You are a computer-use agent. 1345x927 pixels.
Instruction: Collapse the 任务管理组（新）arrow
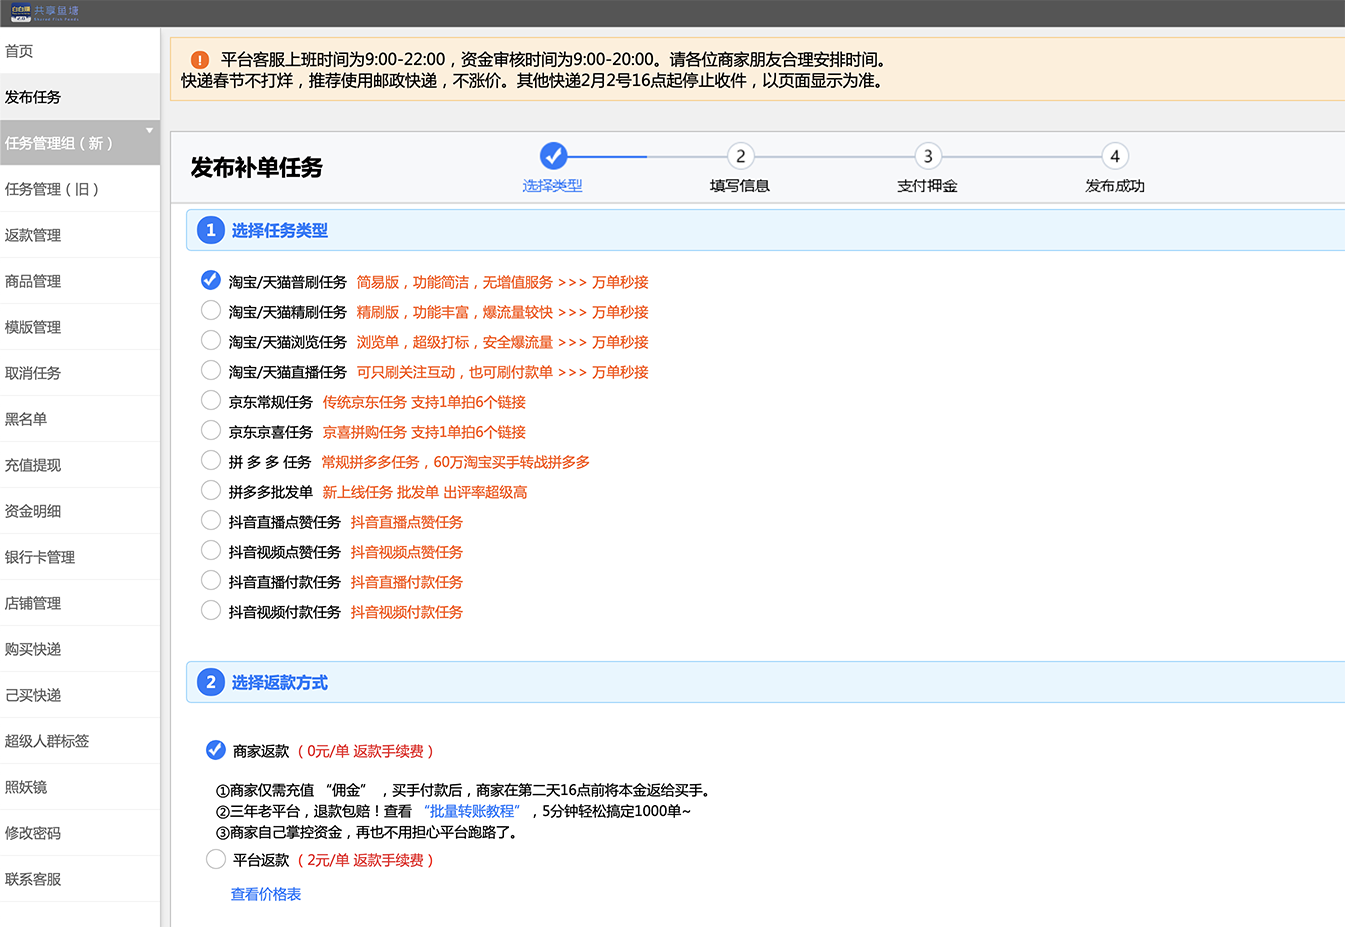[150, 131]
